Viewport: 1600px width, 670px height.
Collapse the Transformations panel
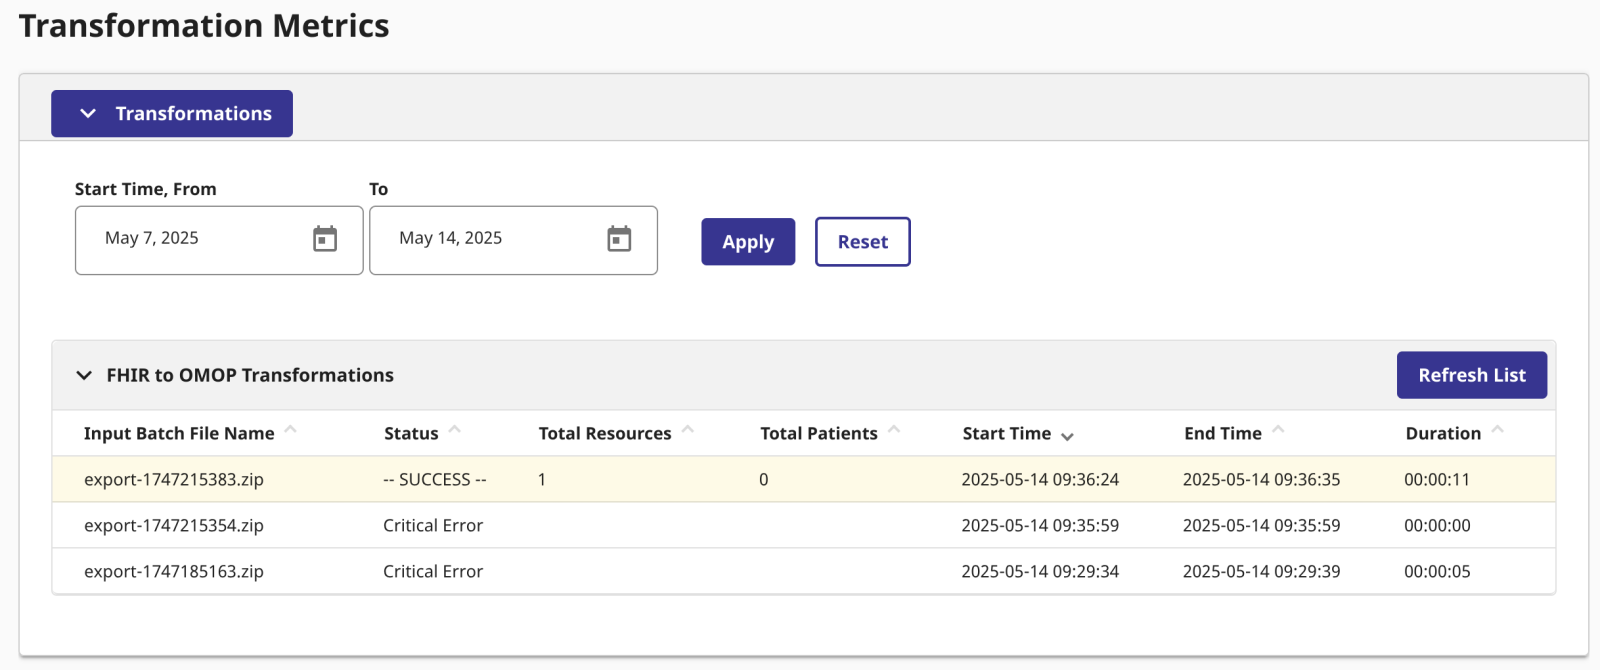pos(172,114)
